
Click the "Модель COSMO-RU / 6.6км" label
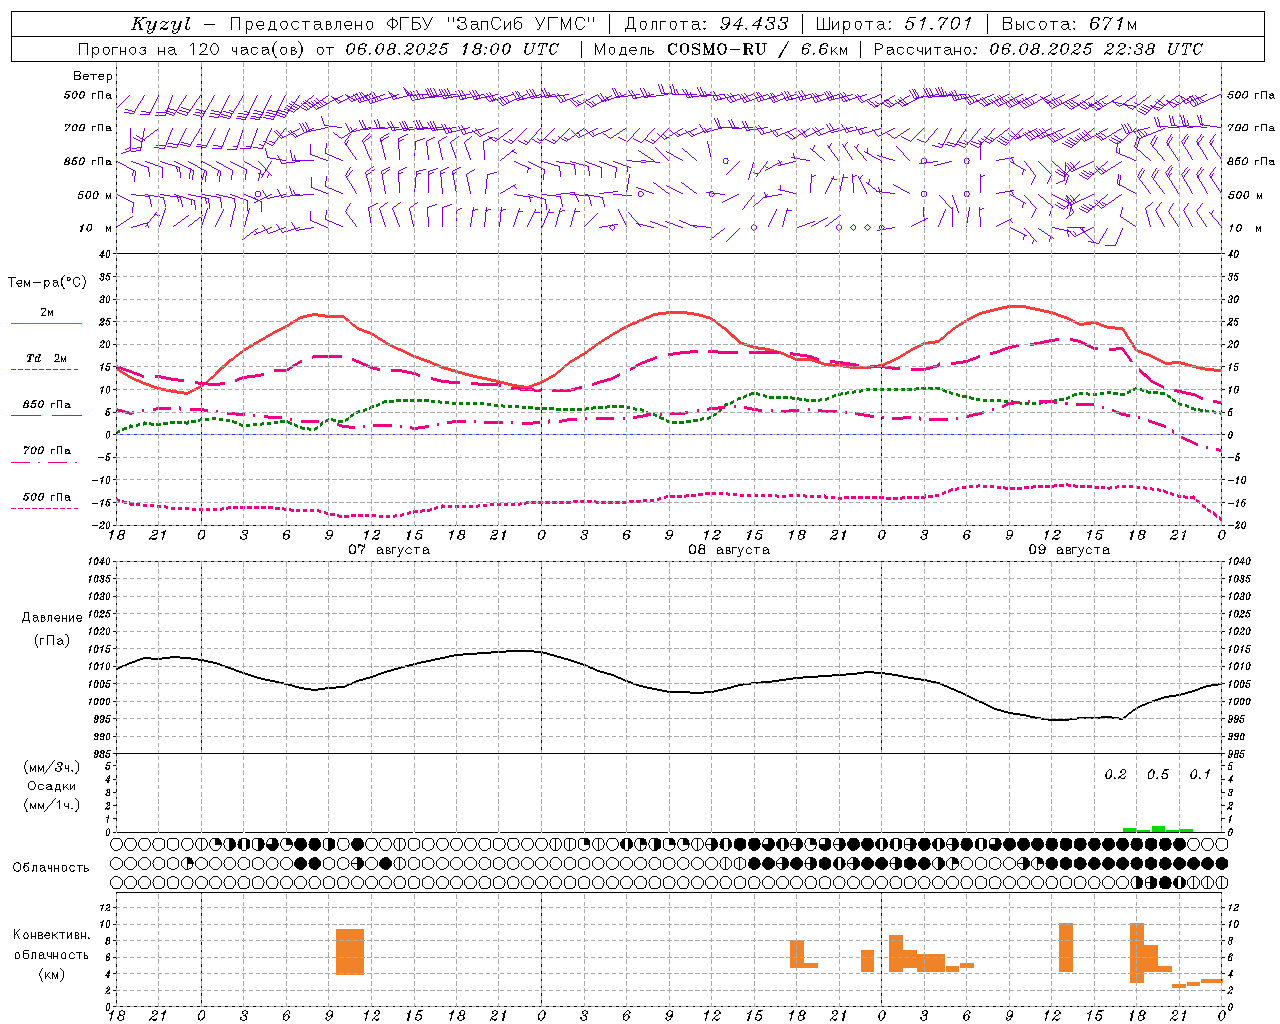(721, 49)
